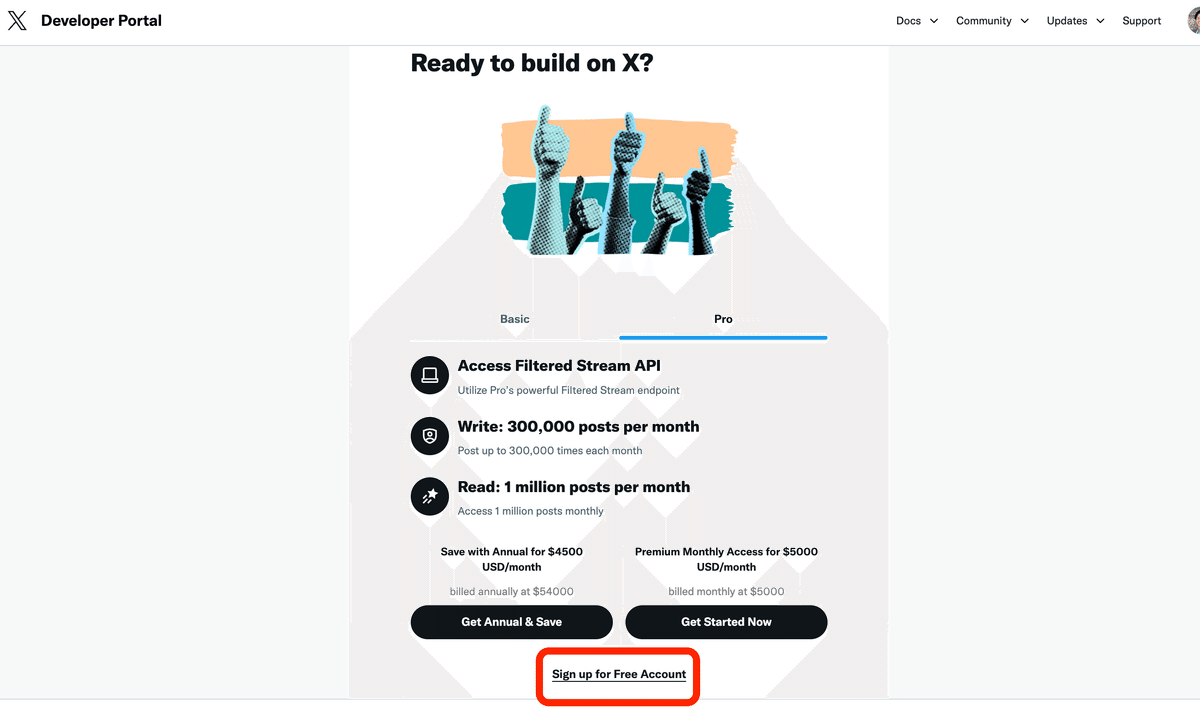Image resolution: width=1200 pixels, height=712 pixels.
Task: Click the Read: 1 million posts heading
Action: 574,487
